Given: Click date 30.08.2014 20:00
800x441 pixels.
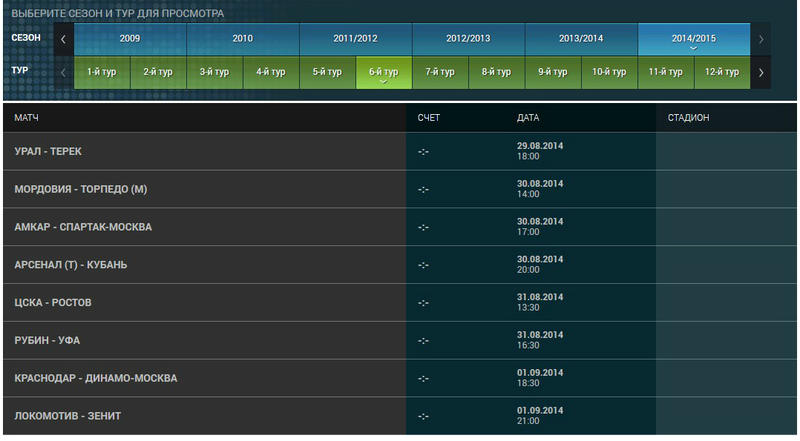Looking at the screenshot, I should tap(540, 264).
